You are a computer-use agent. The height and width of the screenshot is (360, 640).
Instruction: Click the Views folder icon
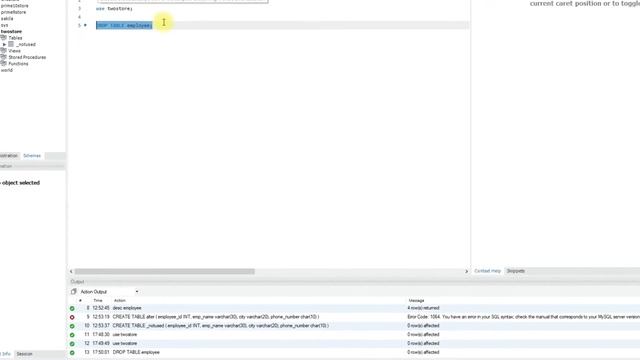[x=4, y=51]
